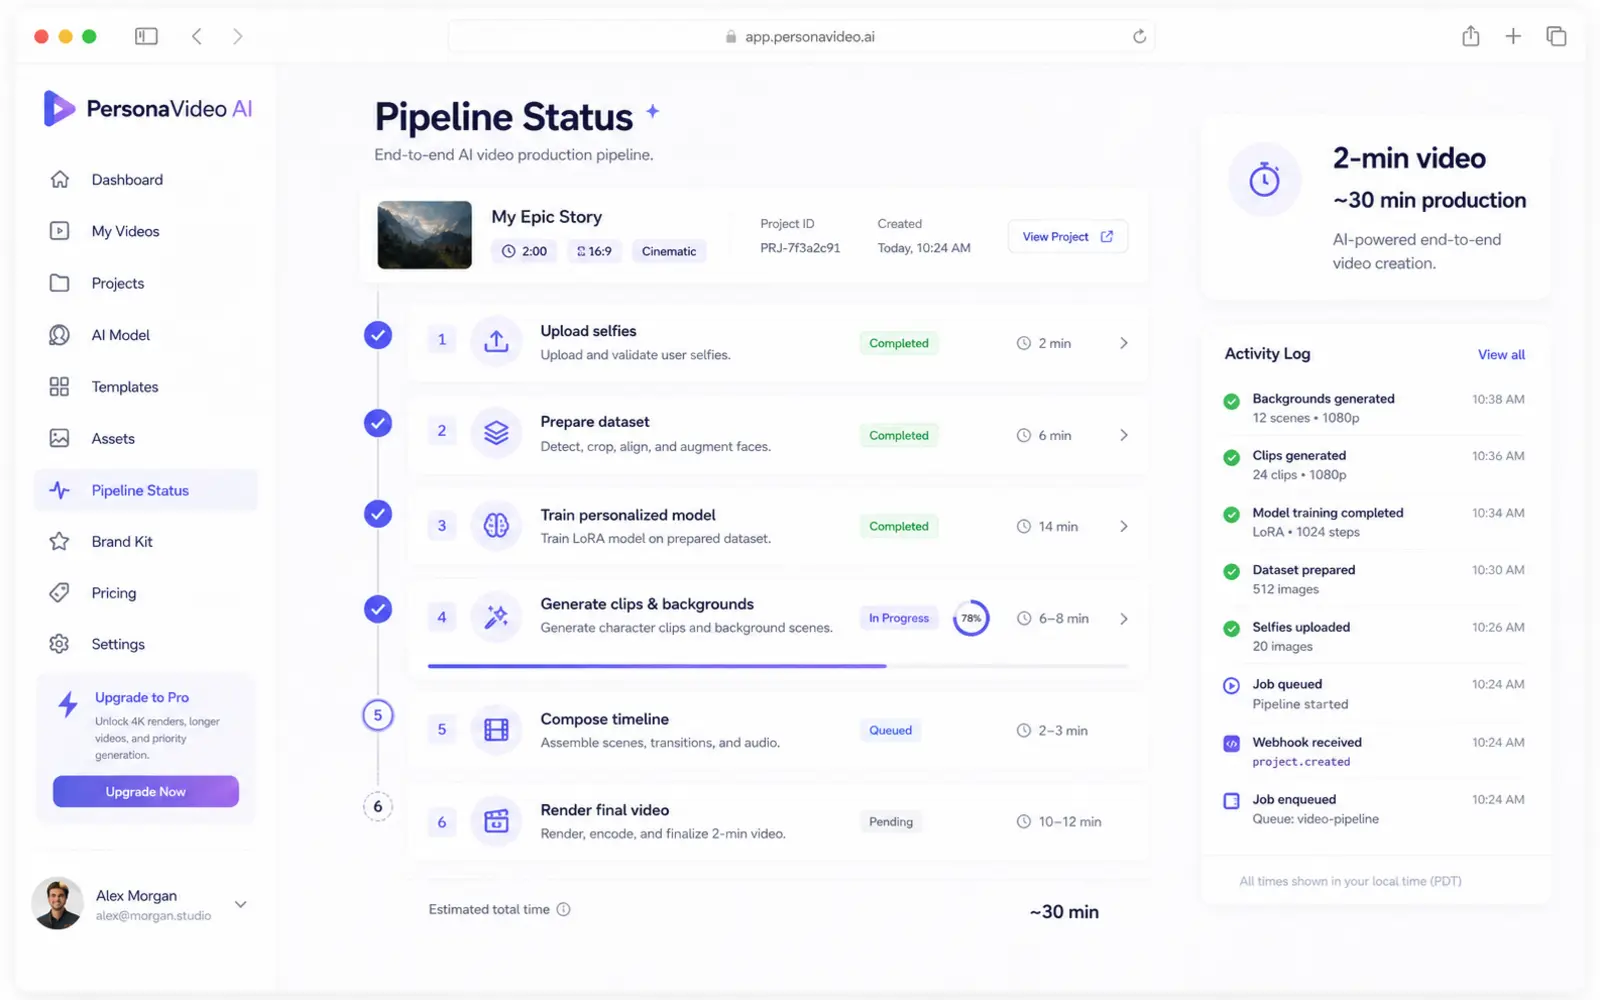Viewport: 1600px width, 1000px height.
Task: Click the Train personalized model brain icon
Action: (x=496, y=525)
